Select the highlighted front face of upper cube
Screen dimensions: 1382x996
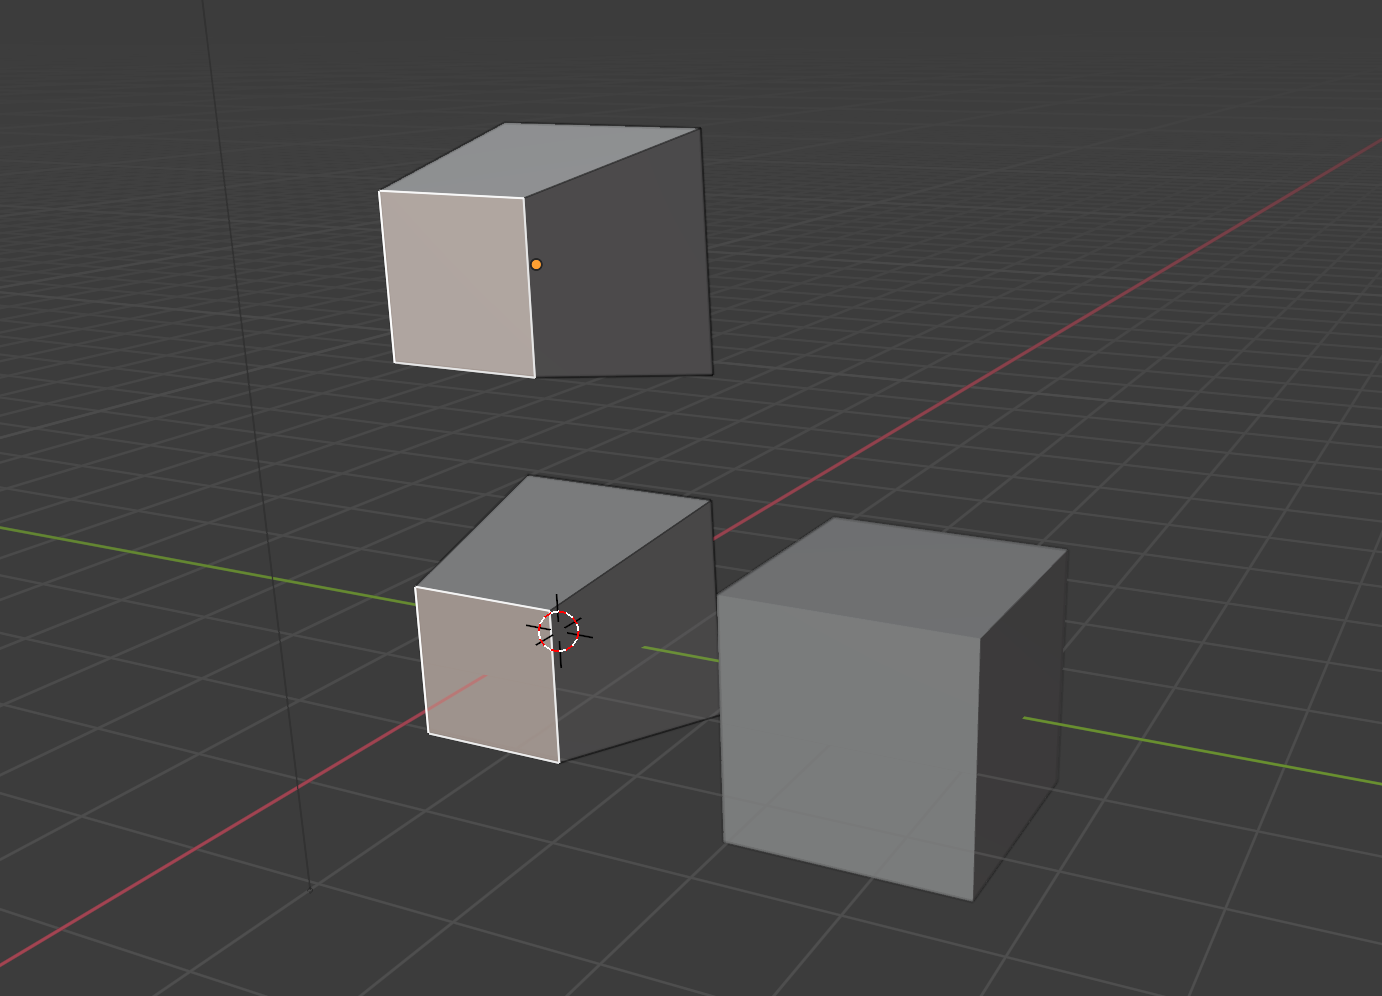457,283
